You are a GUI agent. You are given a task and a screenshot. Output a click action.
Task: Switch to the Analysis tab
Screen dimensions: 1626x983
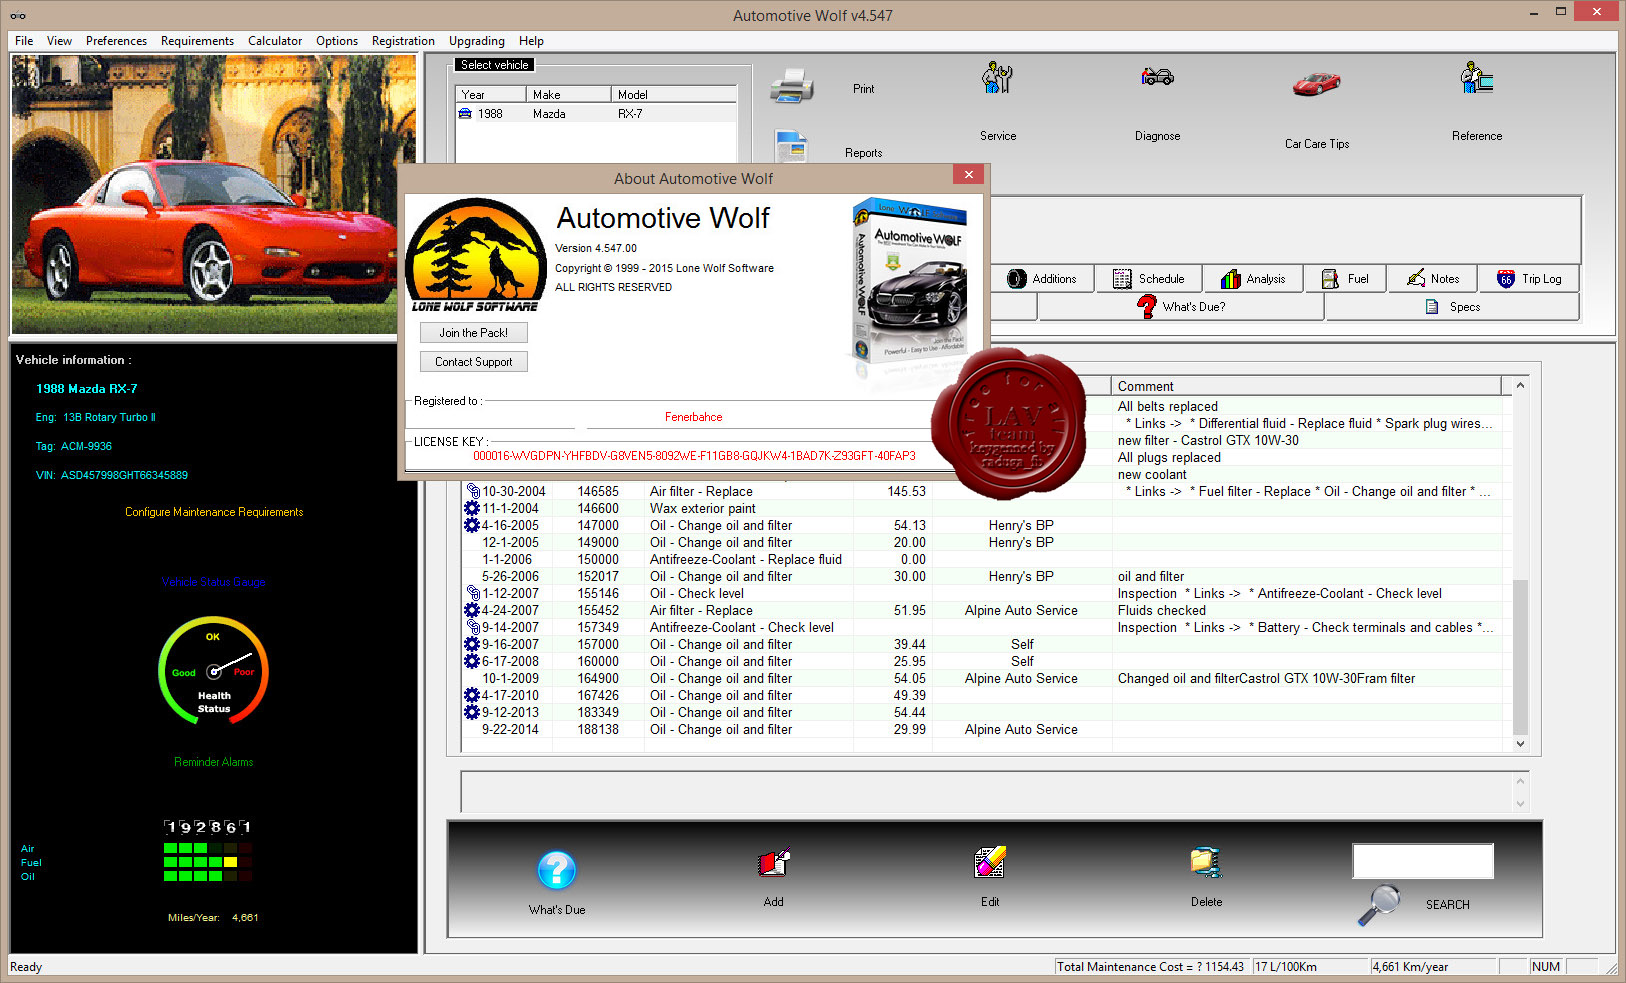pyautogui.click(x=1253, y=279)
